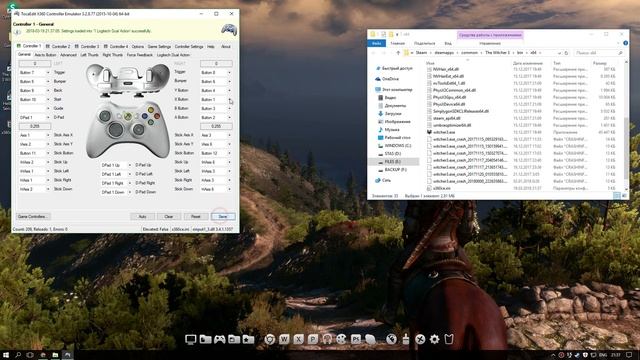Open the taskbar search icon
640x360 pixels.
[x=18, y=355]
